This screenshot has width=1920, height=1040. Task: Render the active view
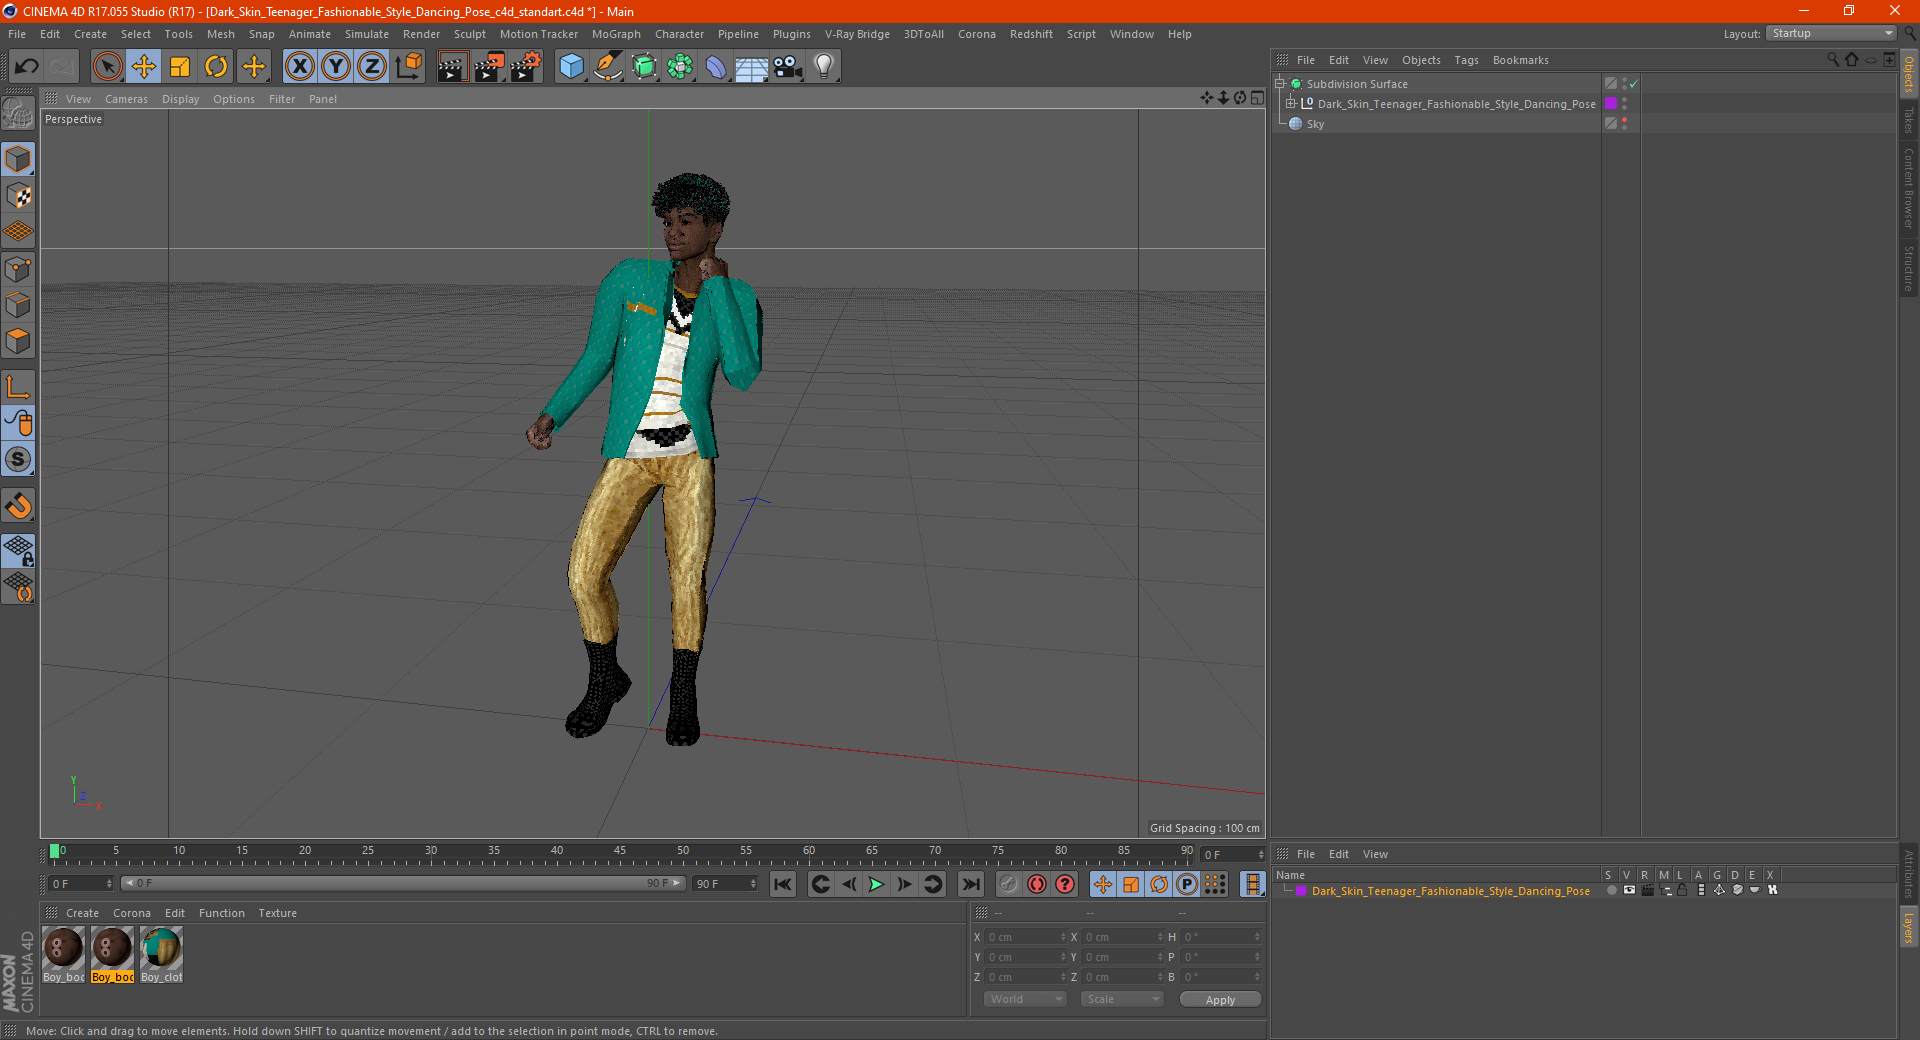point(452,67)
